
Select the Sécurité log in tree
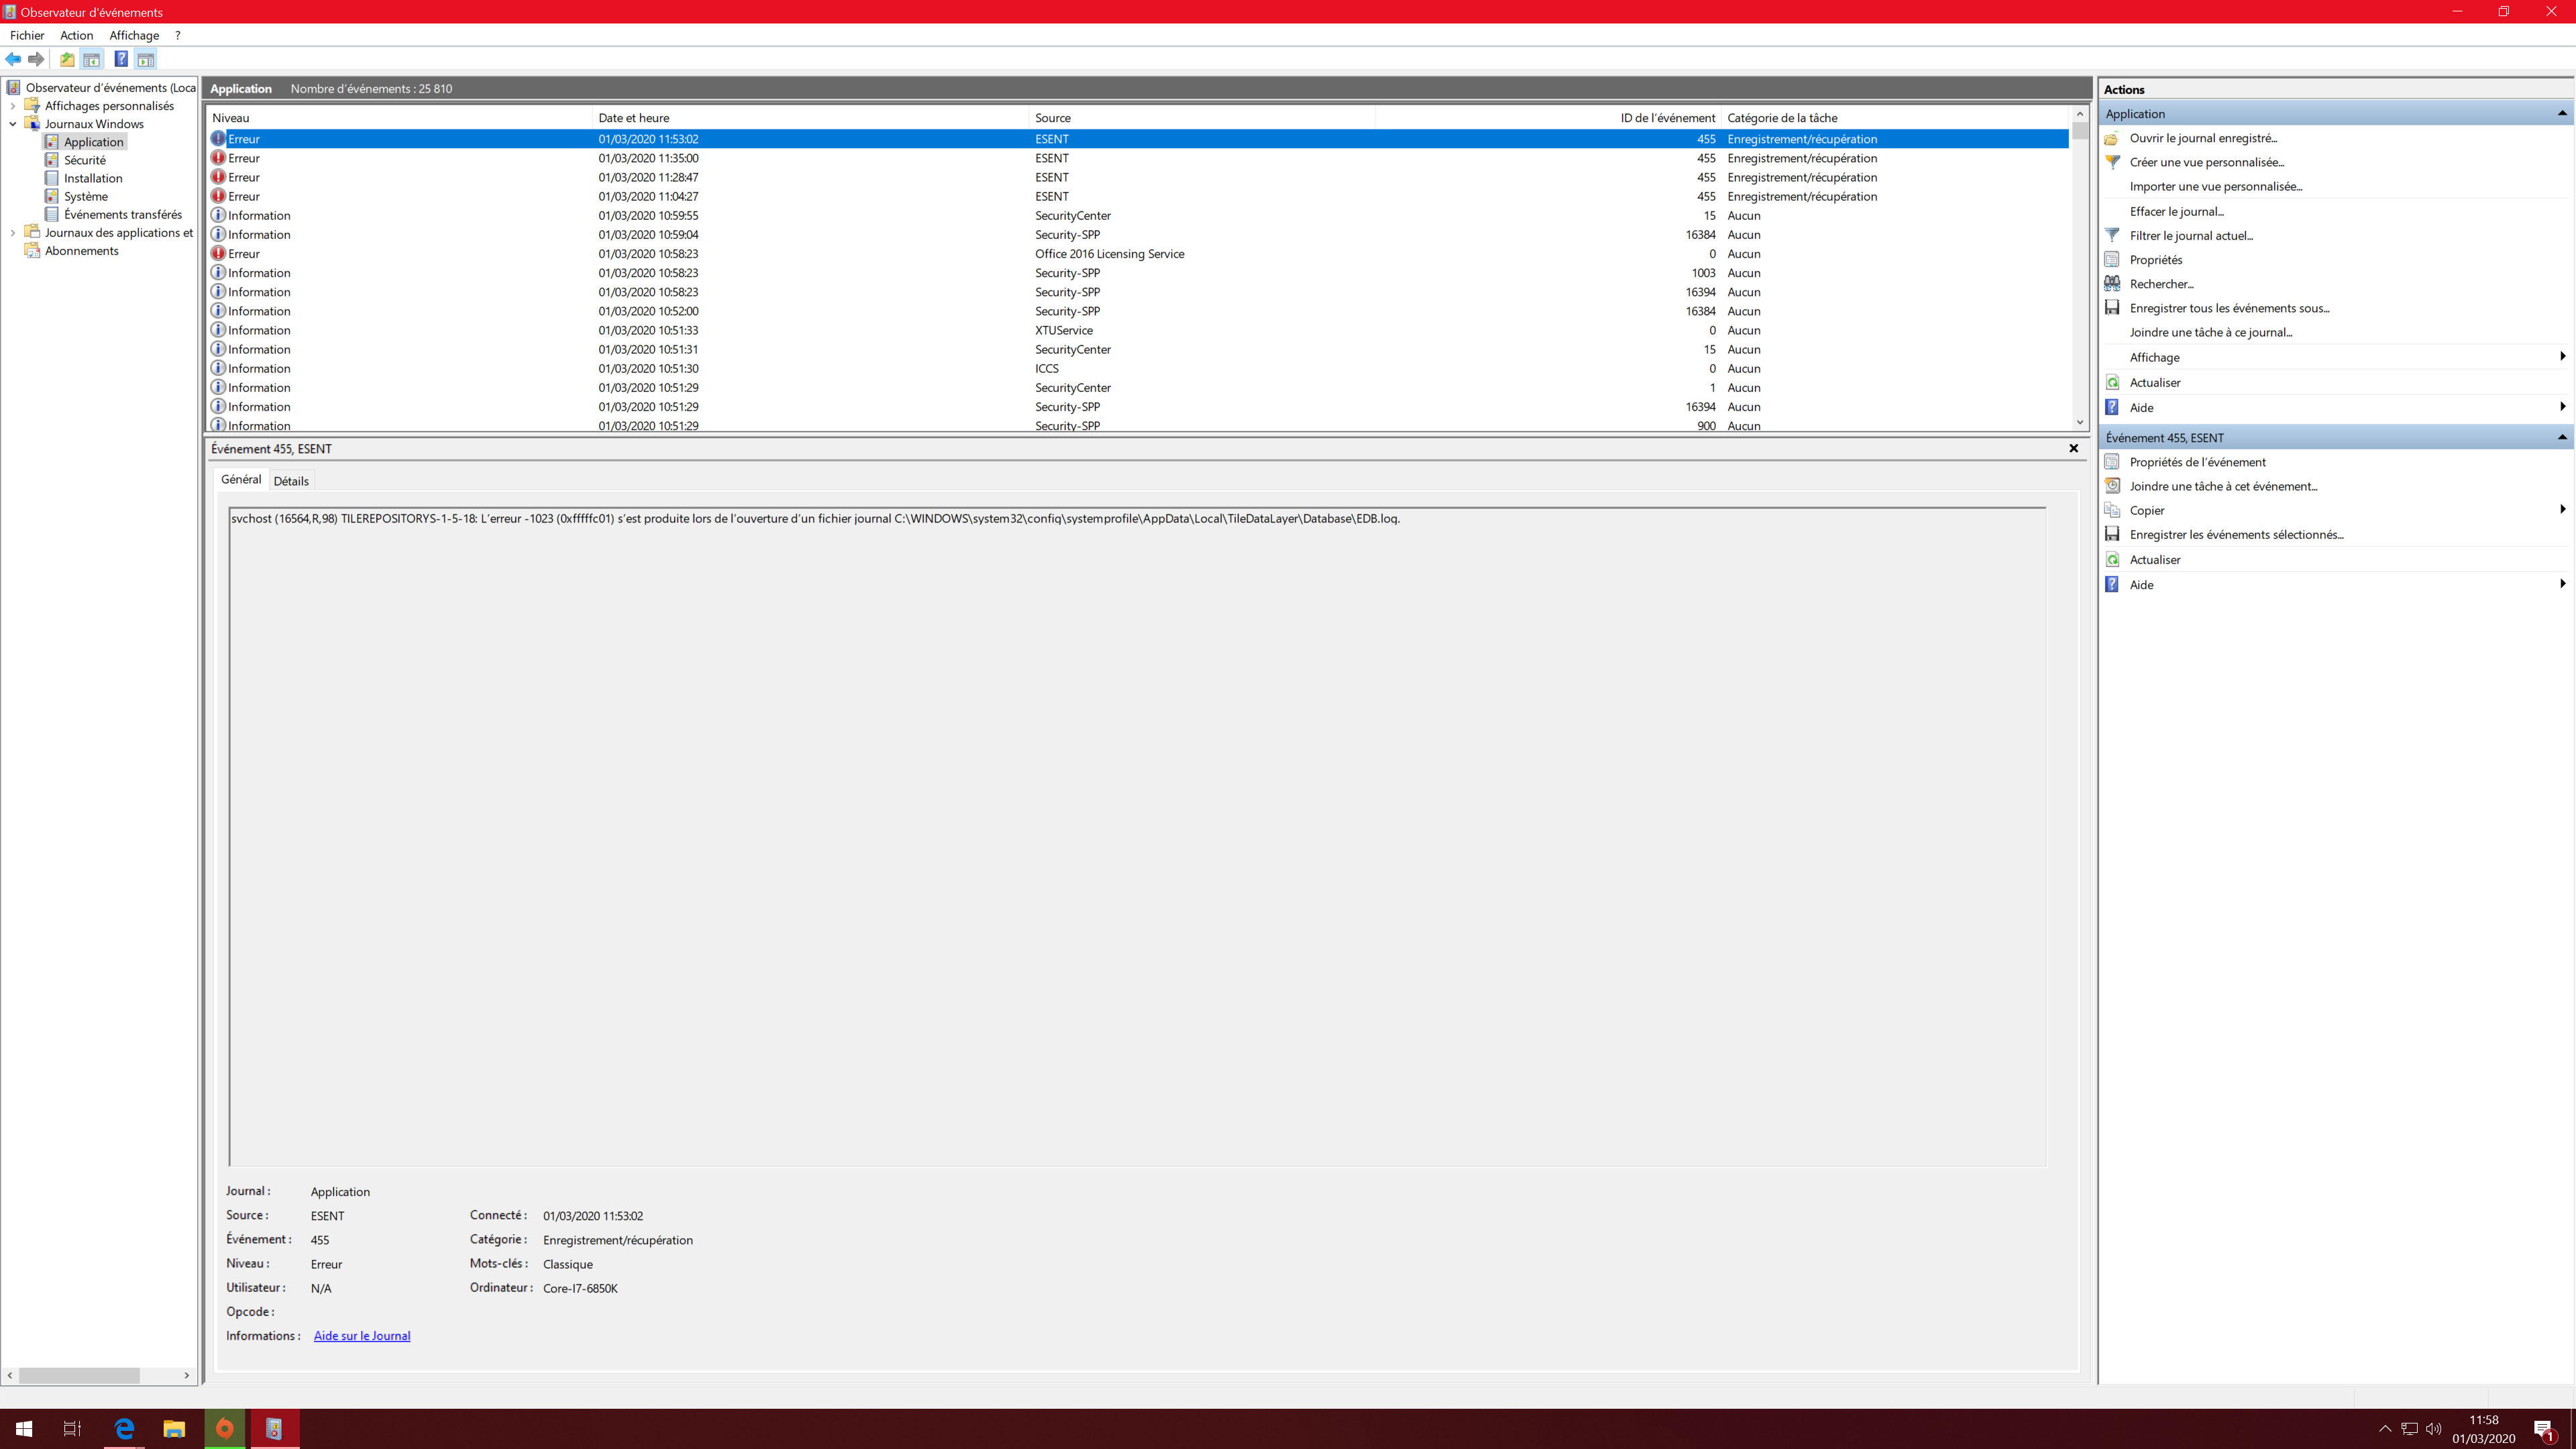84,160
